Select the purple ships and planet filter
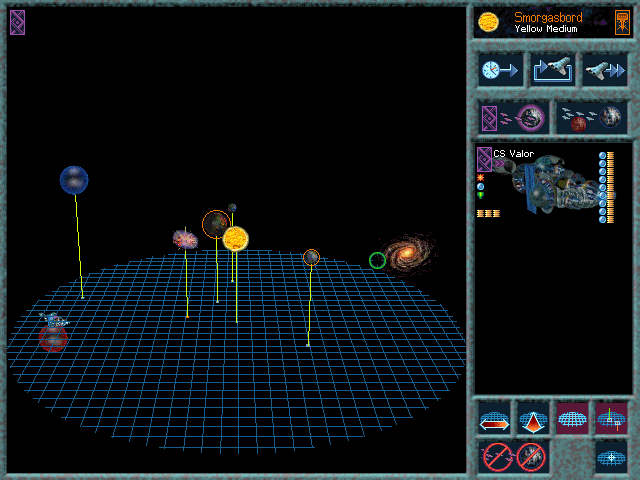 [513, 118]
